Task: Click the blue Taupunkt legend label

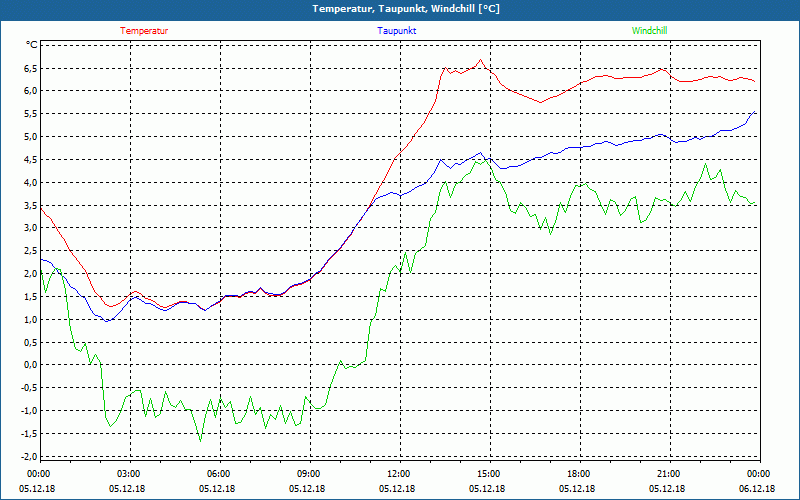Action: point(396,31)
